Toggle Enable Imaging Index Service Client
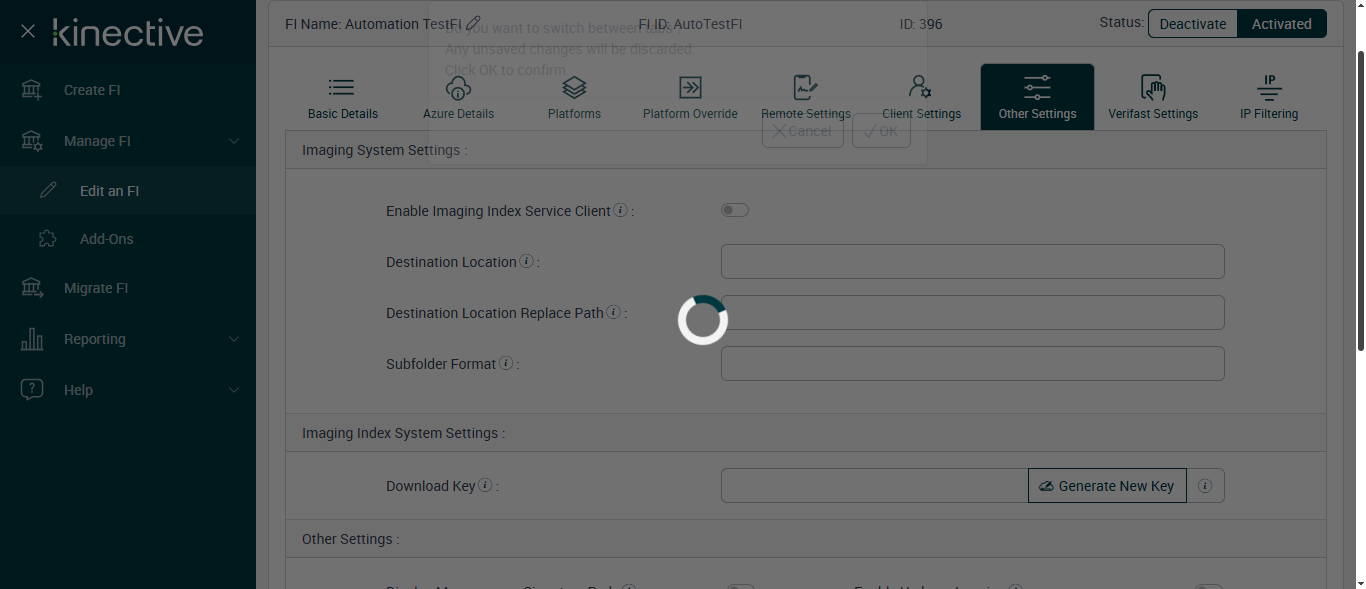 pyautogui.click(x=735, y=210)
